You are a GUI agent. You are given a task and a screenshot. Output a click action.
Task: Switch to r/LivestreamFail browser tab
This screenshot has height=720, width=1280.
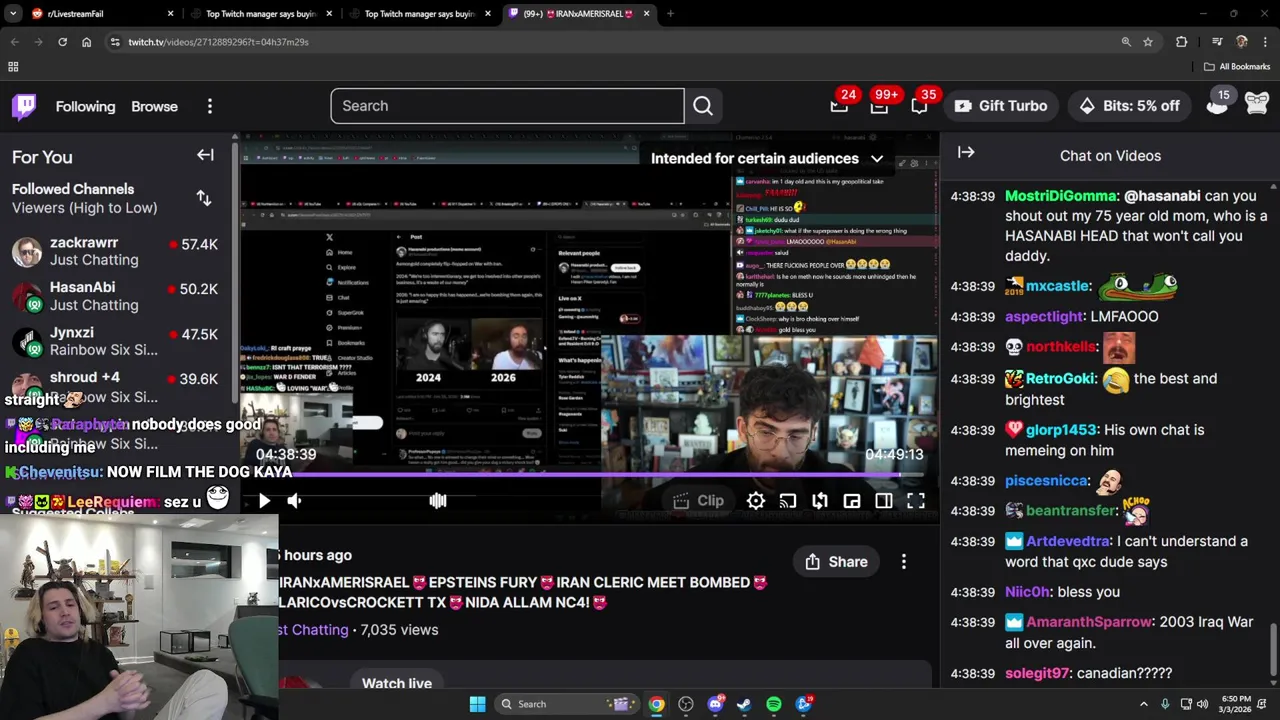point(100,14)
